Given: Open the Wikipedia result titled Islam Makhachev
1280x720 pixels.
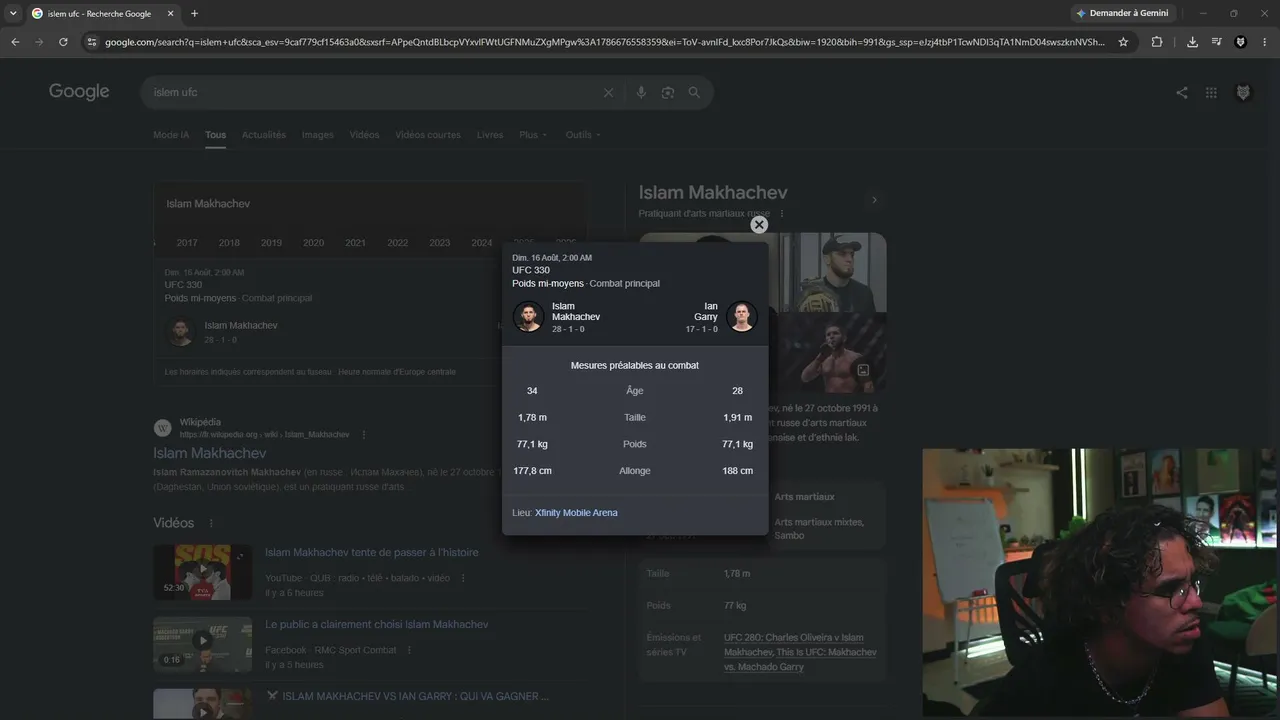Looking at the screenshot, I should pyautogui.click(x=210, y=453).
